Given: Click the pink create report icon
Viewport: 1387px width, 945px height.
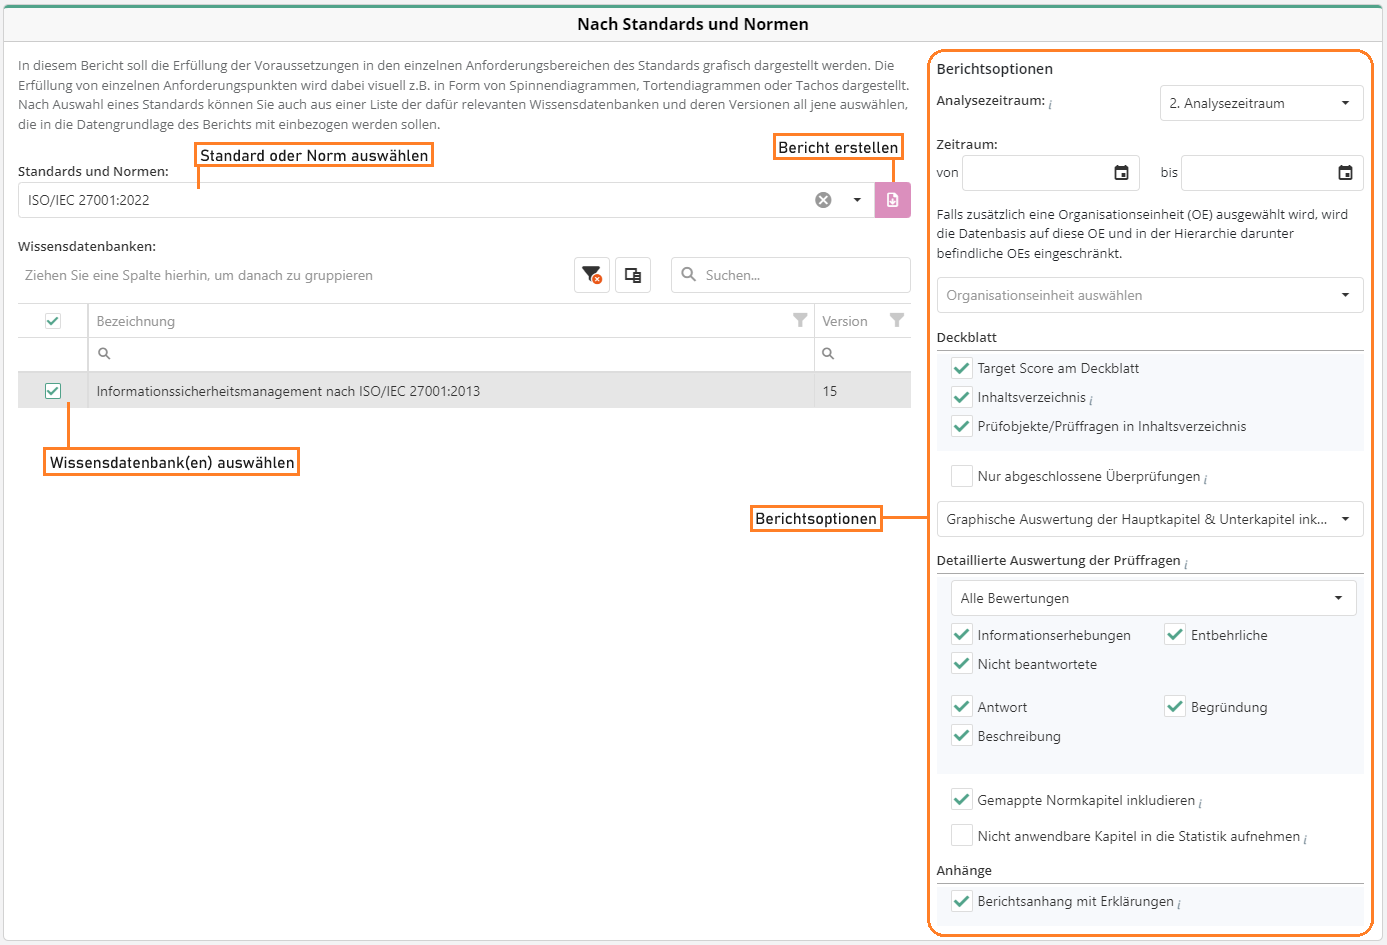Looking at the screenshot, I should [x=892, y=200].
